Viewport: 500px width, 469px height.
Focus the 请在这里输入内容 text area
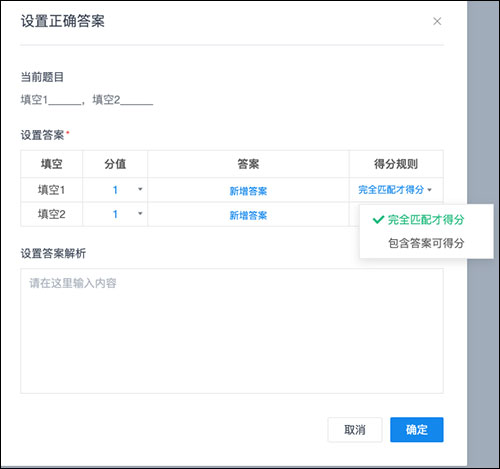click(232, 331)
